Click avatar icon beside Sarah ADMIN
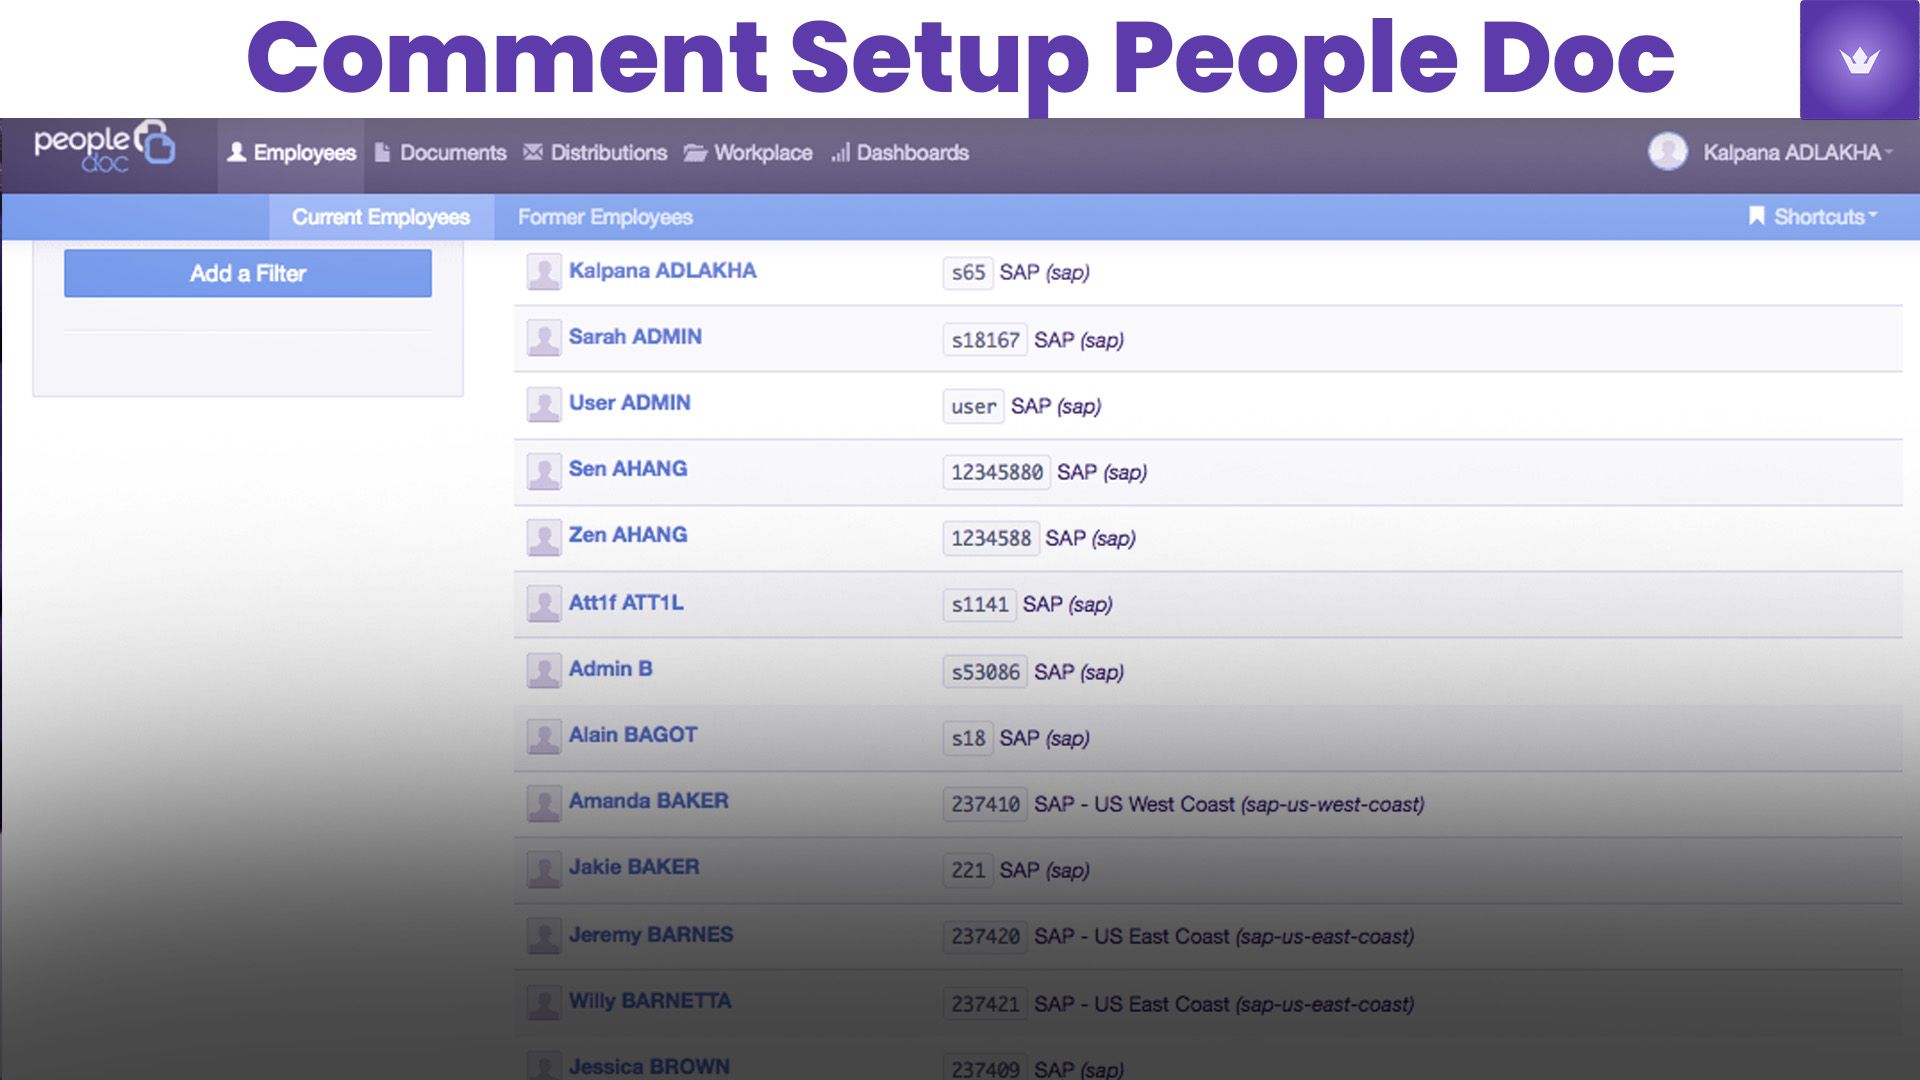This screenshot has width=1920, height=1080. coord(544,338)
